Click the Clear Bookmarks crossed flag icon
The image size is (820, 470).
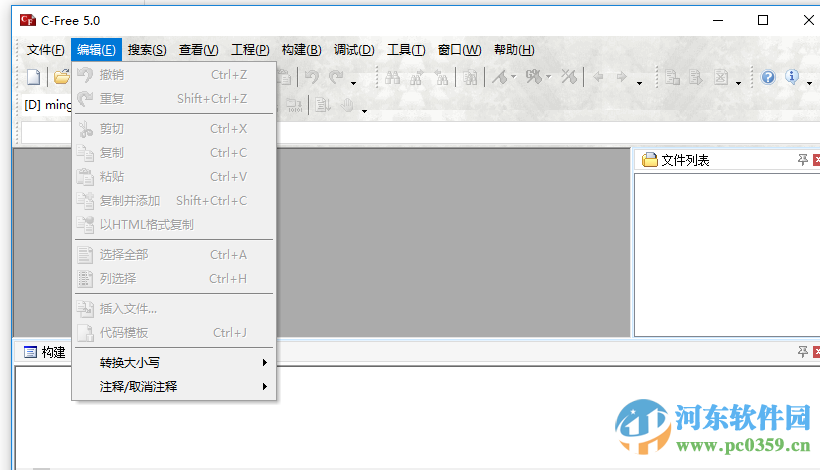(569, 77)
